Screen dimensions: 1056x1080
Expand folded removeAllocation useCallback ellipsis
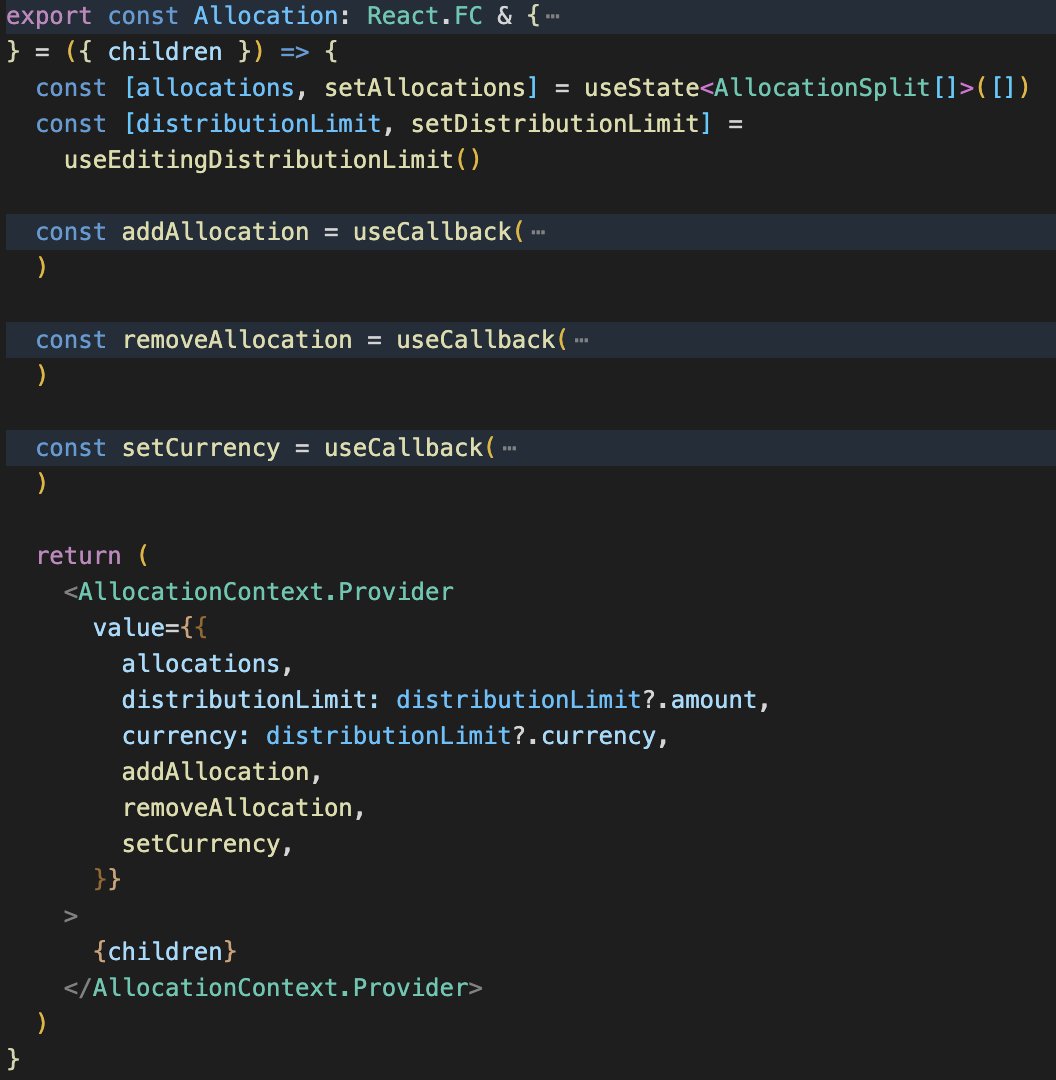(x=581, y=340)
